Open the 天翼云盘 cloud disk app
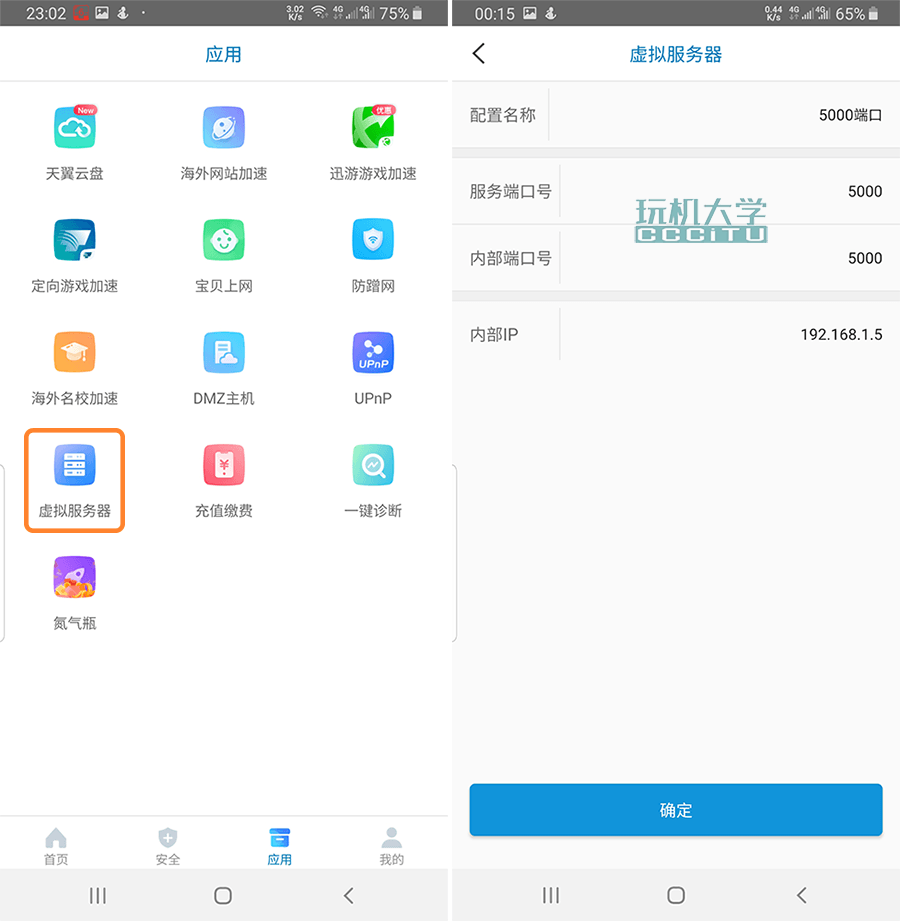 (74, 128)
